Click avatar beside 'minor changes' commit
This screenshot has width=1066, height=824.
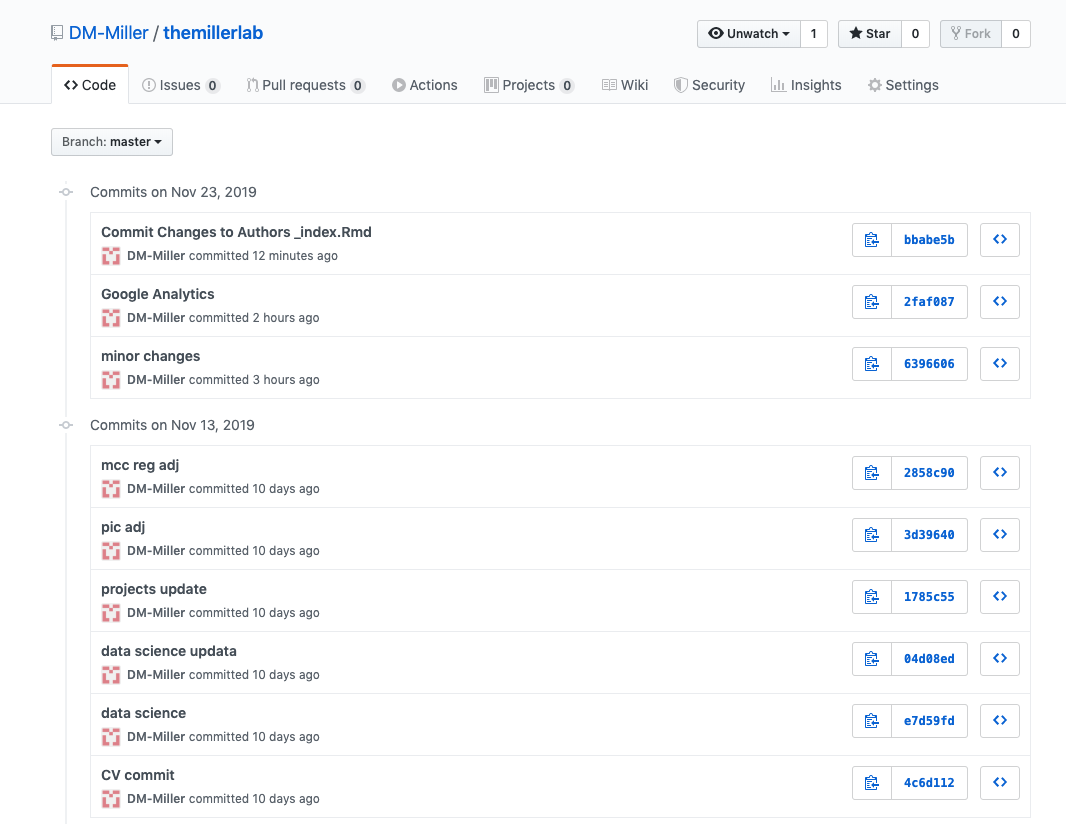(x=111, y=380)
